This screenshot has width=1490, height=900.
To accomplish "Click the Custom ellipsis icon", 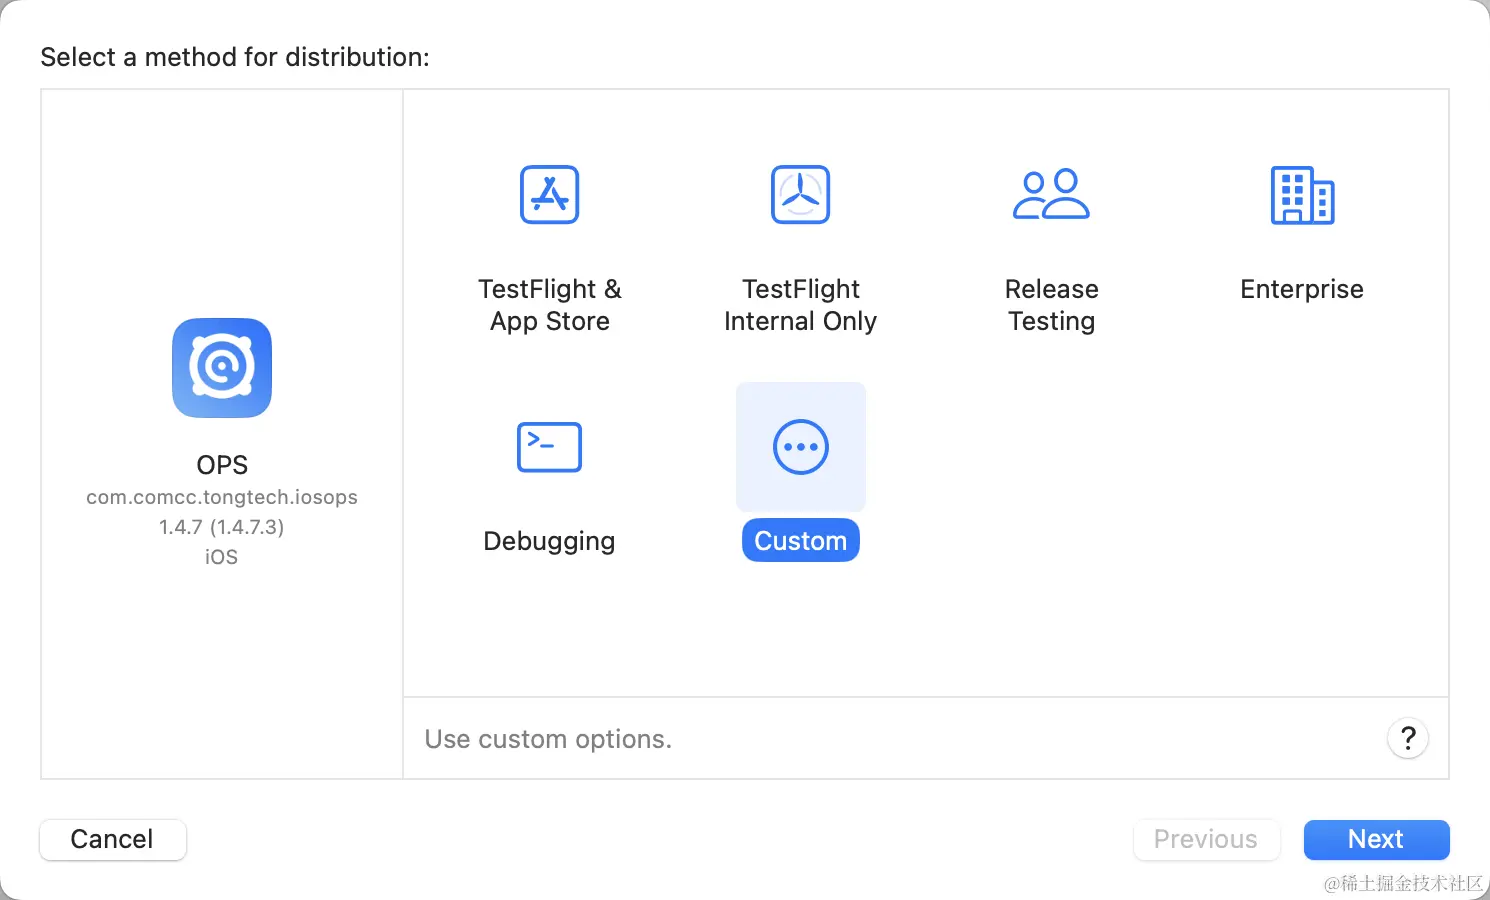I will [x=800, y=447].
